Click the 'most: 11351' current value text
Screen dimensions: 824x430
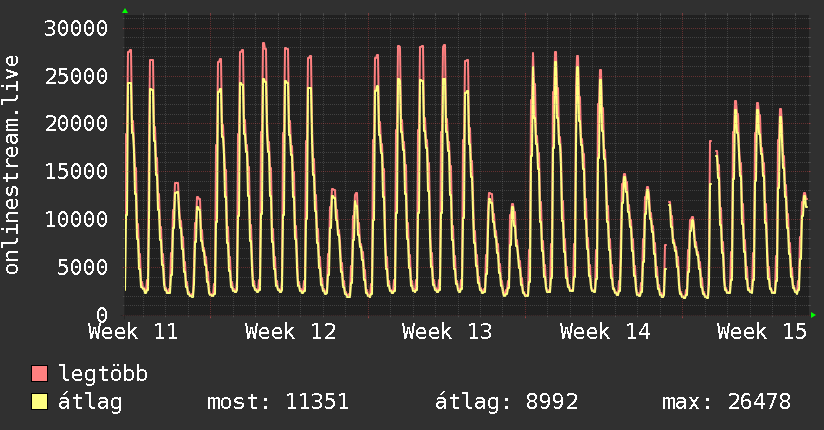(x=277, y=403)
